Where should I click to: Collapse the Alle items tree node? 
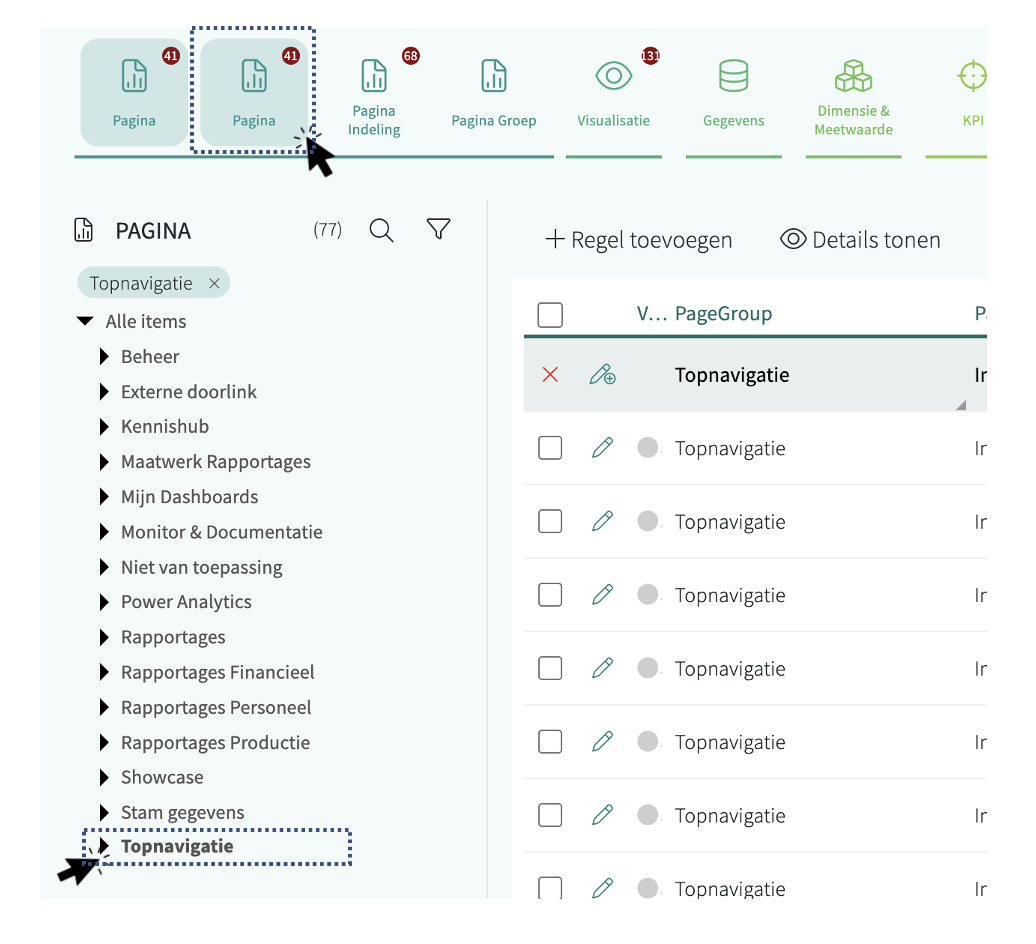(85, 322)
